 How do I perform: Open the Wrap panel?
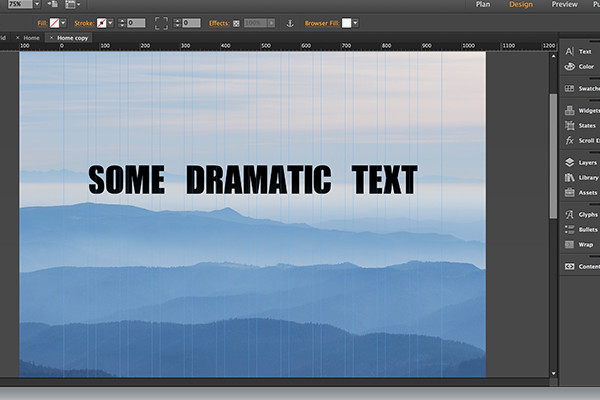(579, 245)
